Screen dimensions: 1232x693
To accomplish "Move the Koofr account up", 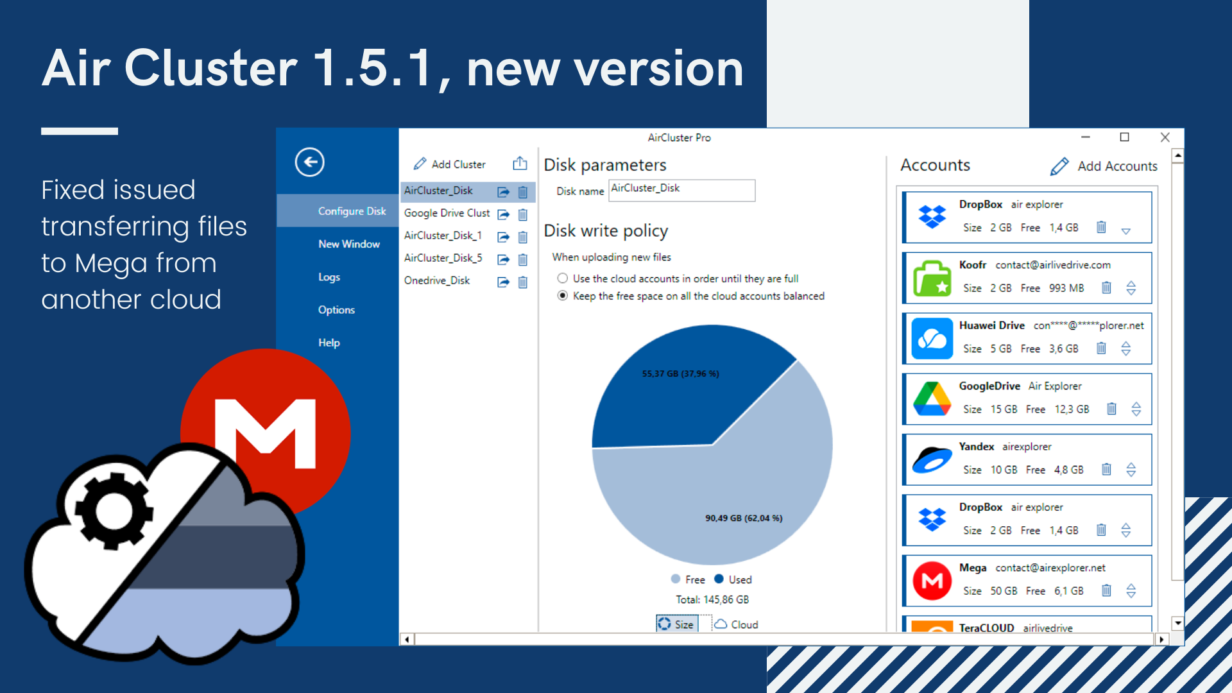I will (1131, 284).
